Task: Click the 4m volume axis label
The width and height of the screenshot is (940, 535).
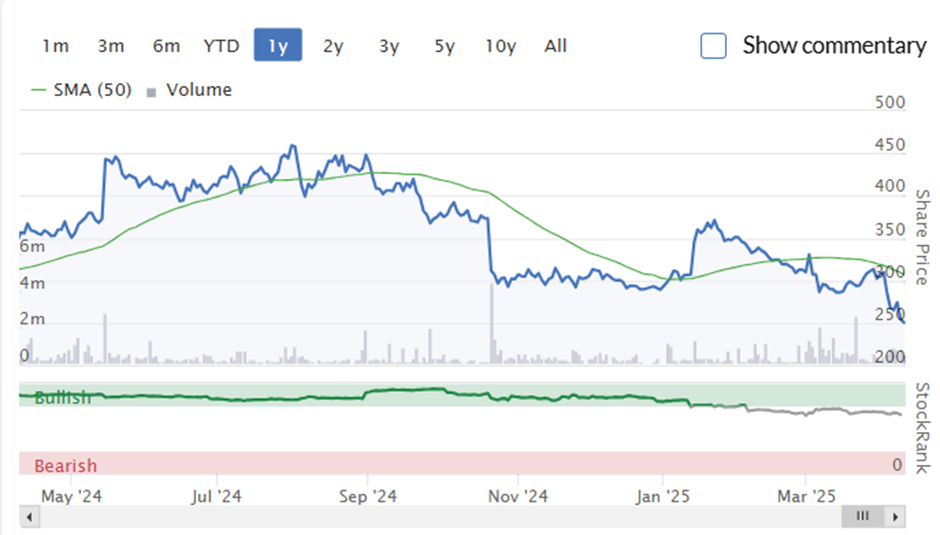Action: click(32, 283)
